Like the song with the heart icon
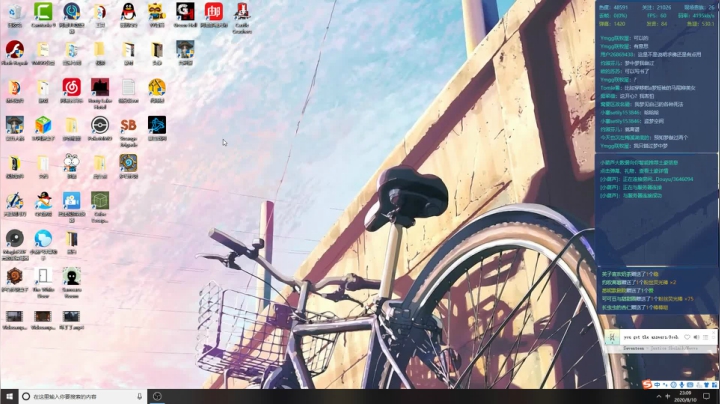 pyautogui.click(x=687, y=337)
